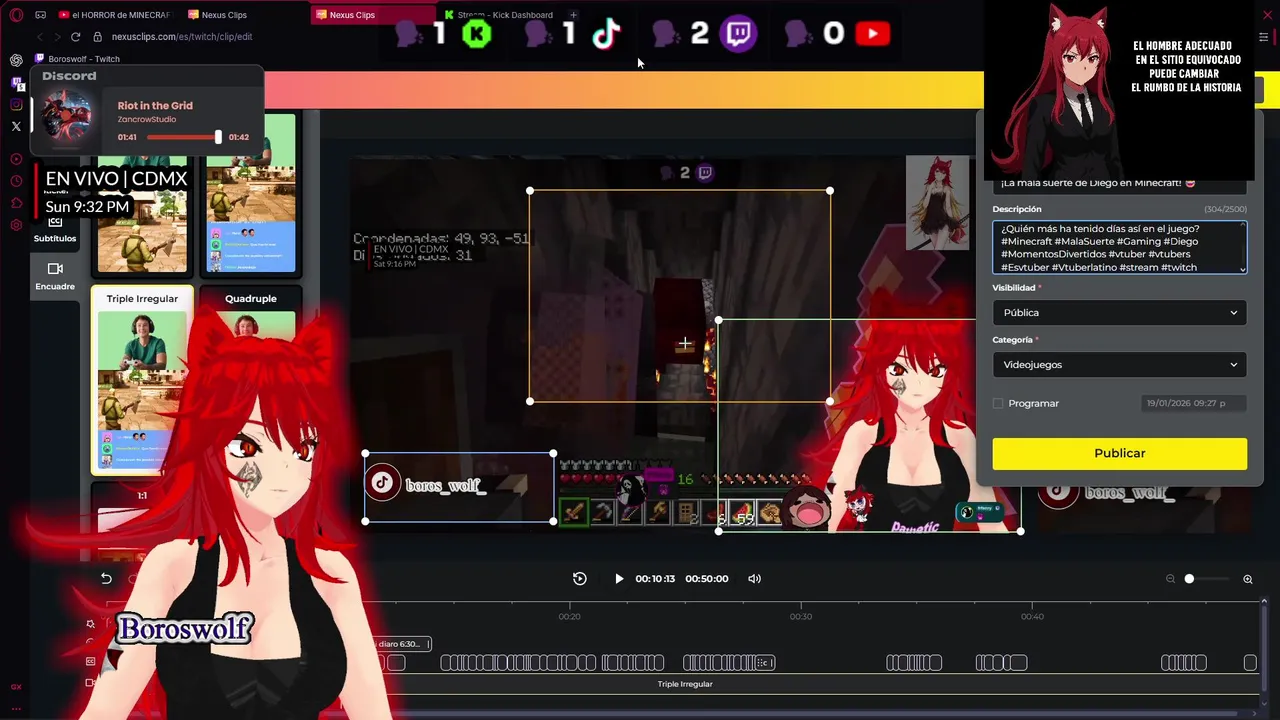The width and height of the screenshot is (1280, 720).
Task: Zoom in the timeline
Action: pos(1248,579)
